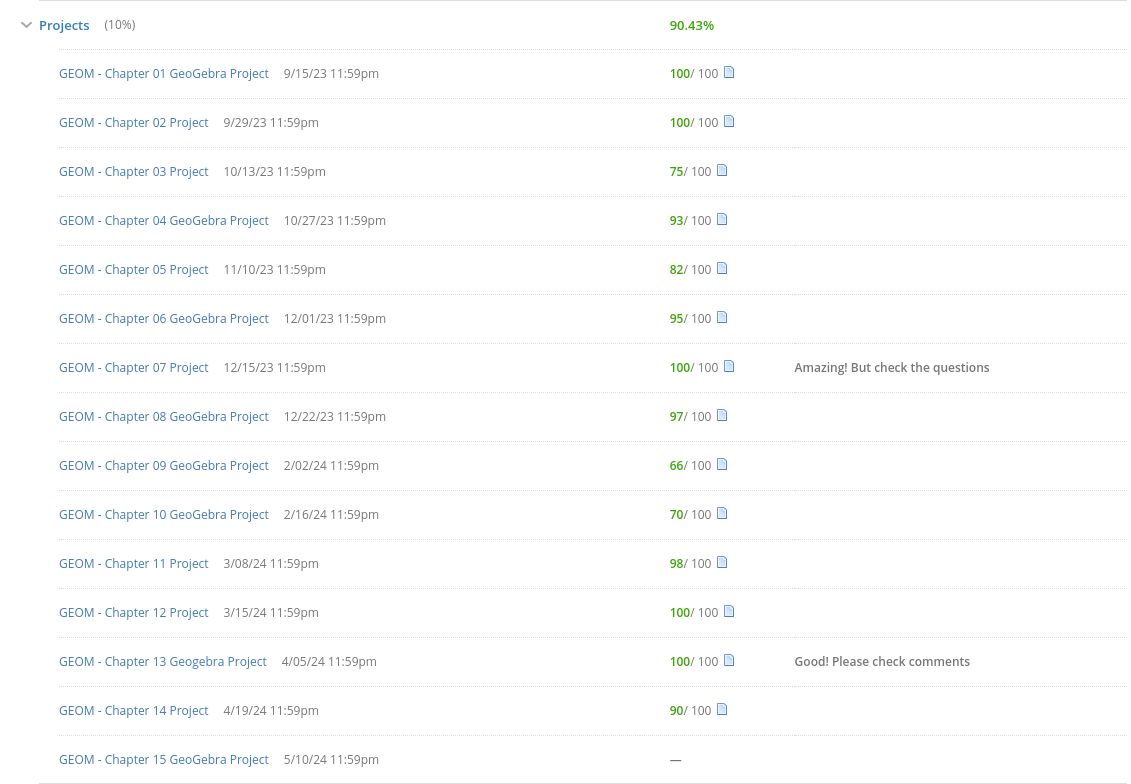Click the rubric icon for Chapter 07 Project
Image resolution: width=1131 pixels, height=784 pixels.
pos(729,367)
